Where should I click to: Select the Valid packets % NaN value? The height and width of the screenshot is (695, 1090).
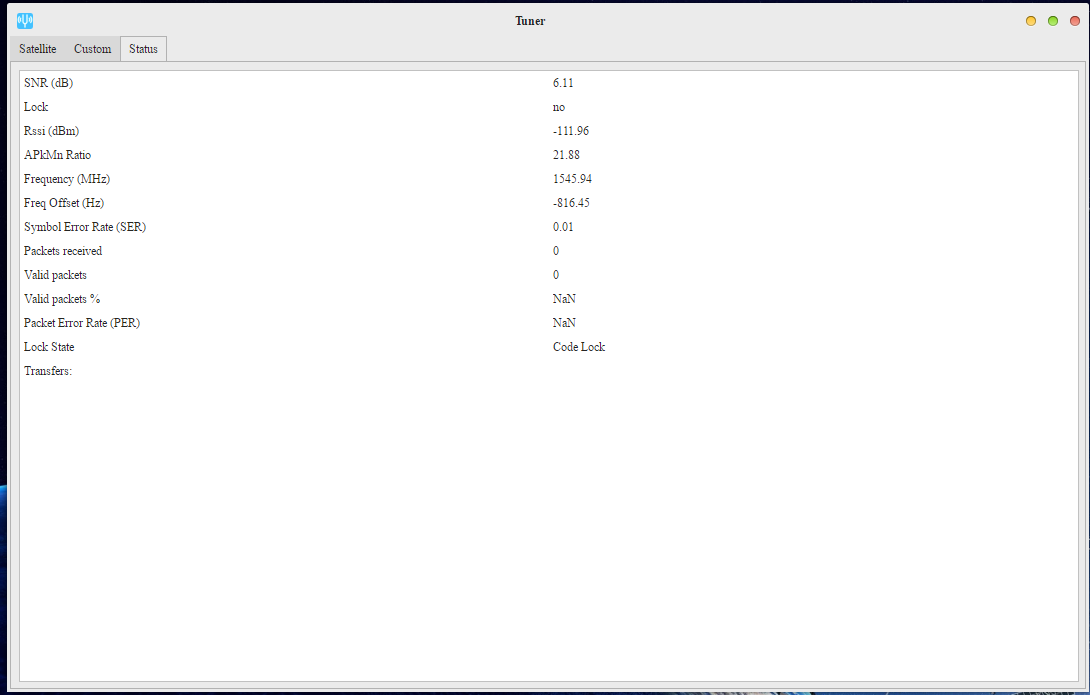click(564, 299)
